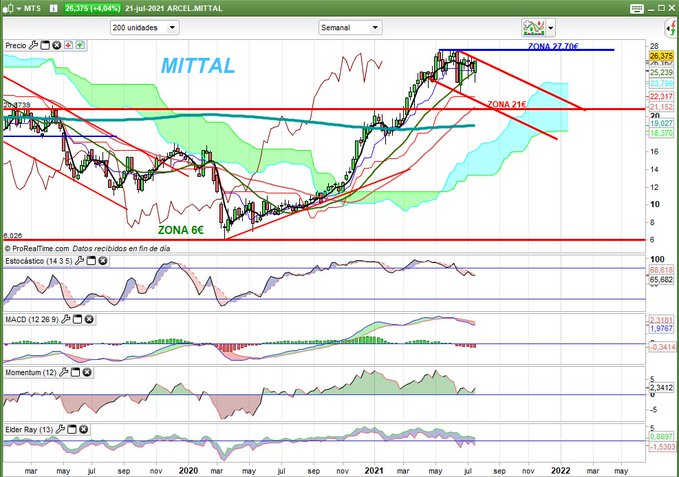Click the Momentum panel window icon
679x477 pixels.
tap(75, 372)
